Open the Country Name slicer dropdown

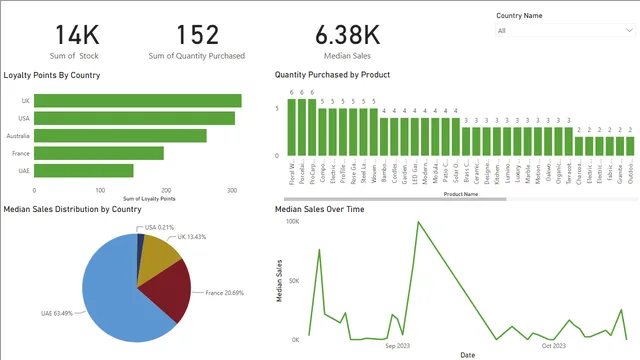565,31
